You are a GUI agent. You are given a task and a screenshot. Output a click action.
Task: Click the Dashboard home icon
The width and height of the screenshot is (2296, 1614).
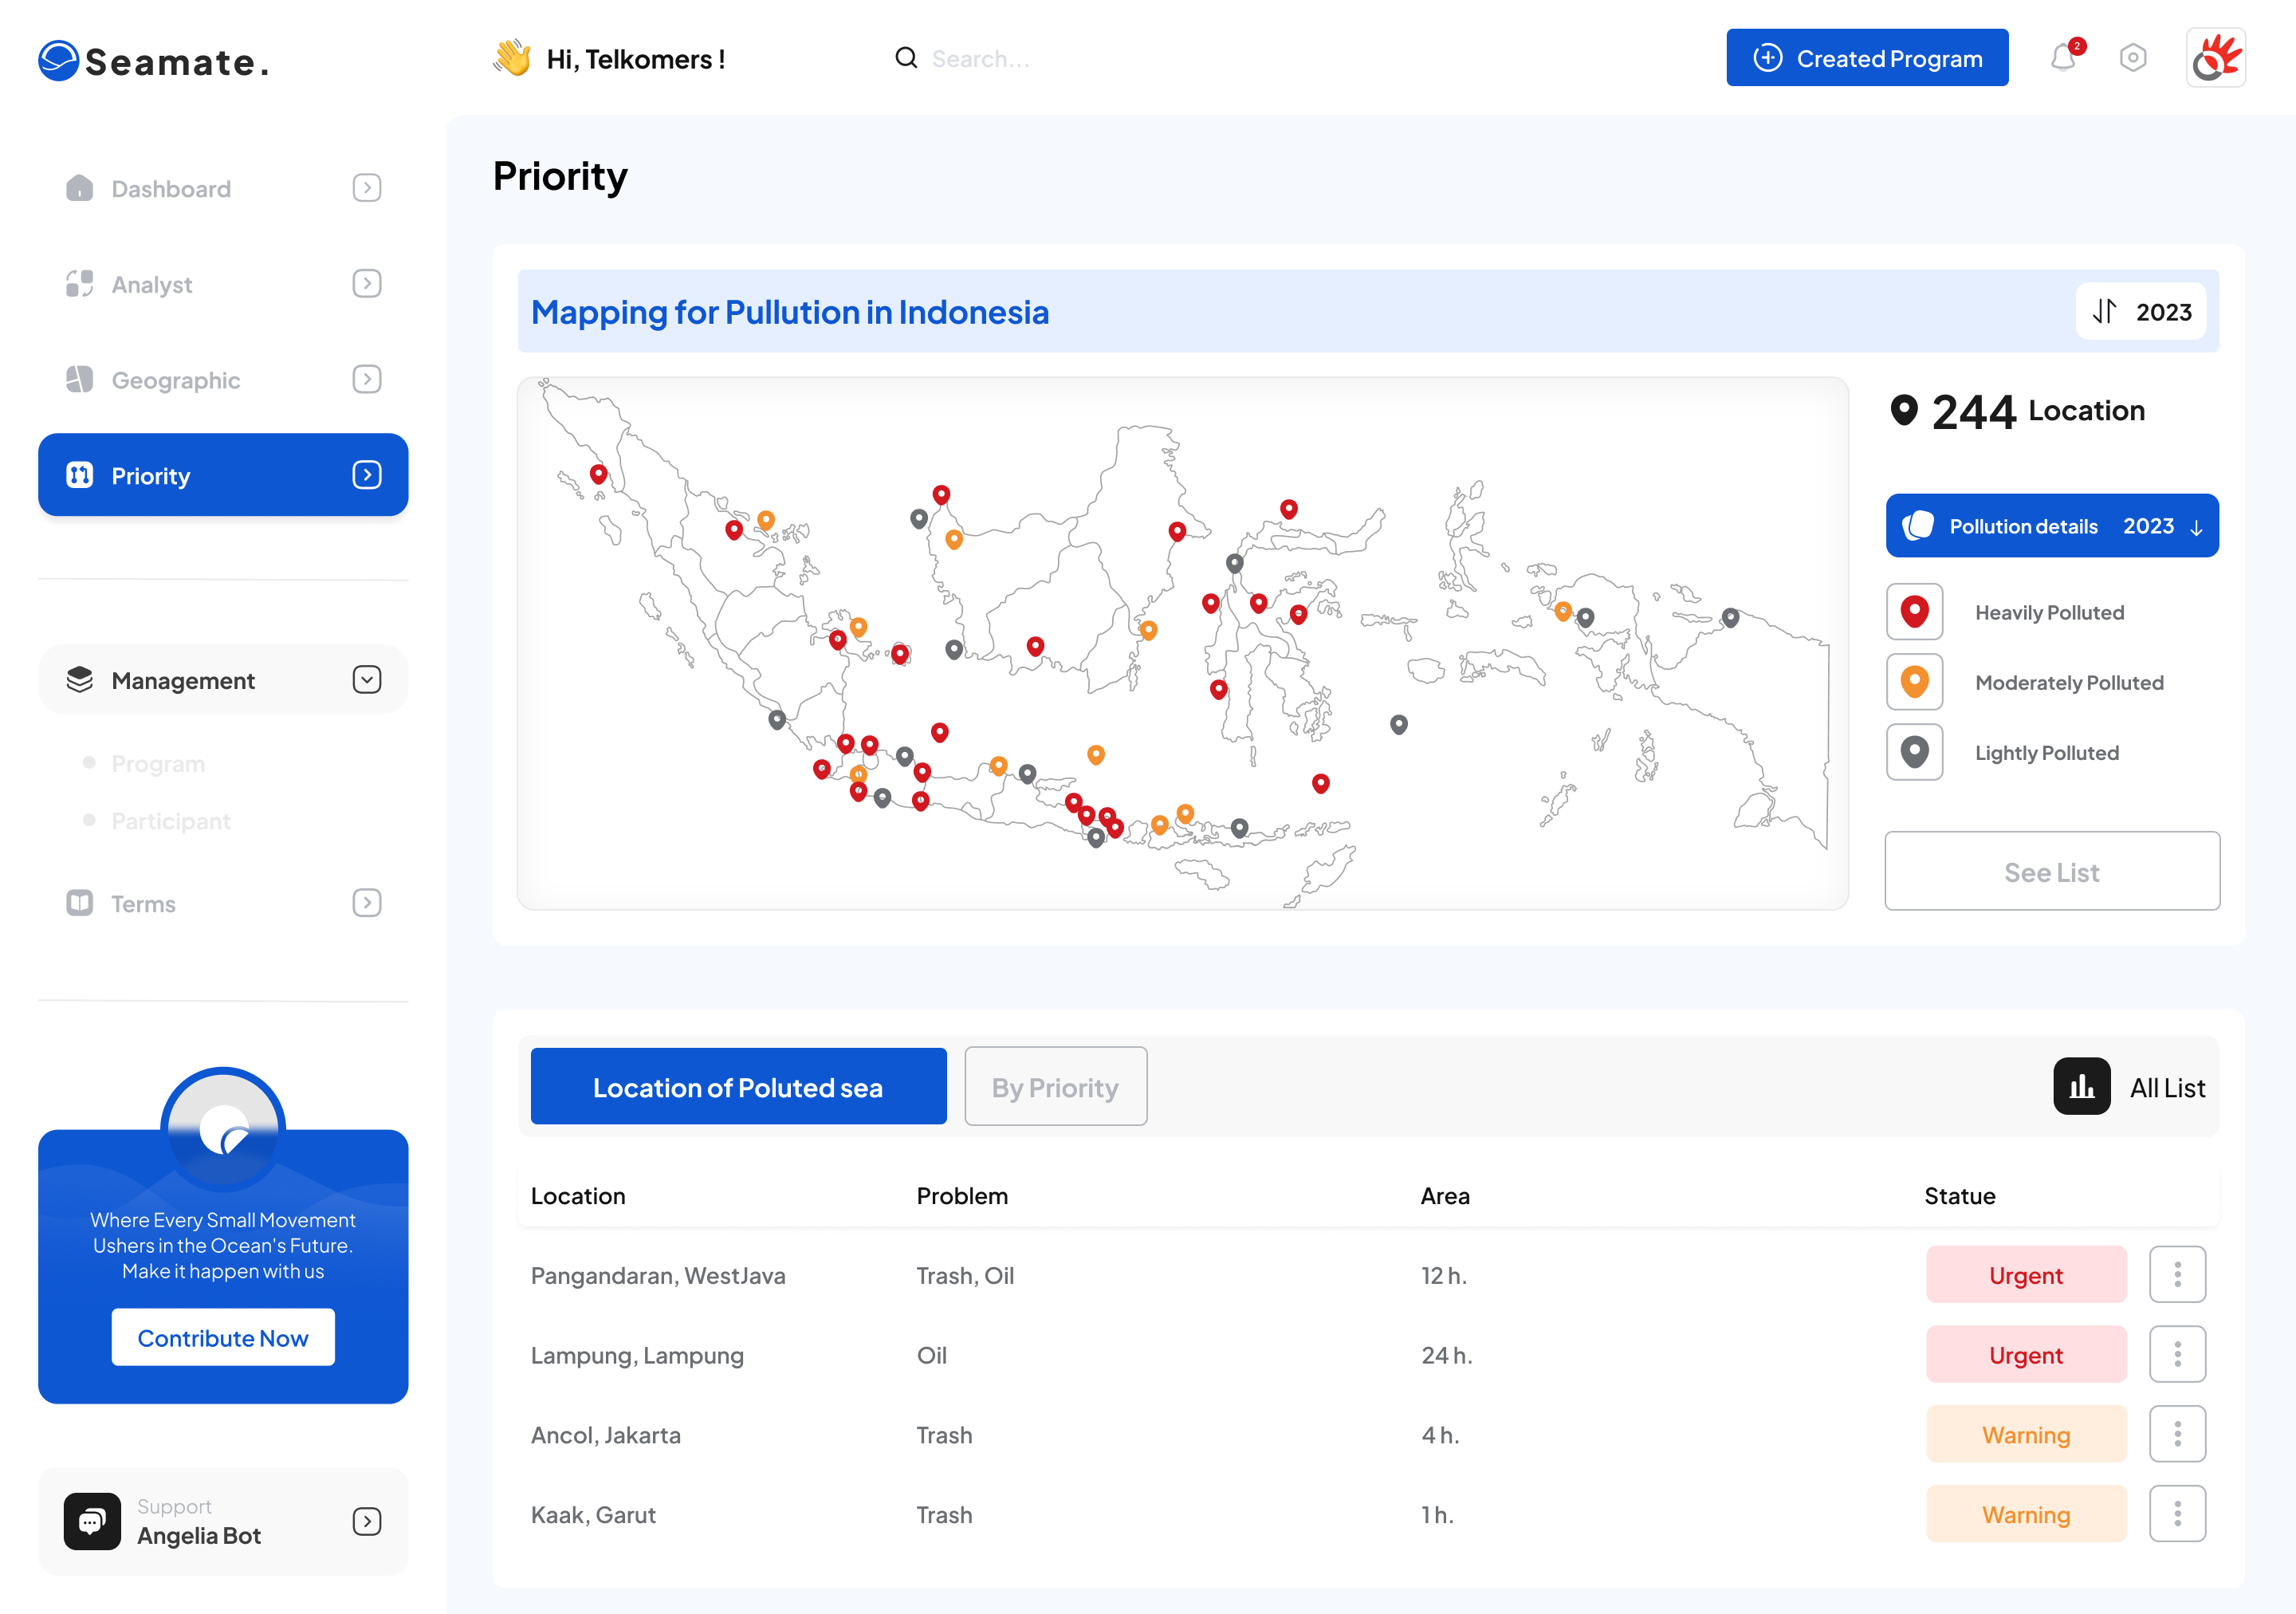pyautogui.click(x=79, y=188)
